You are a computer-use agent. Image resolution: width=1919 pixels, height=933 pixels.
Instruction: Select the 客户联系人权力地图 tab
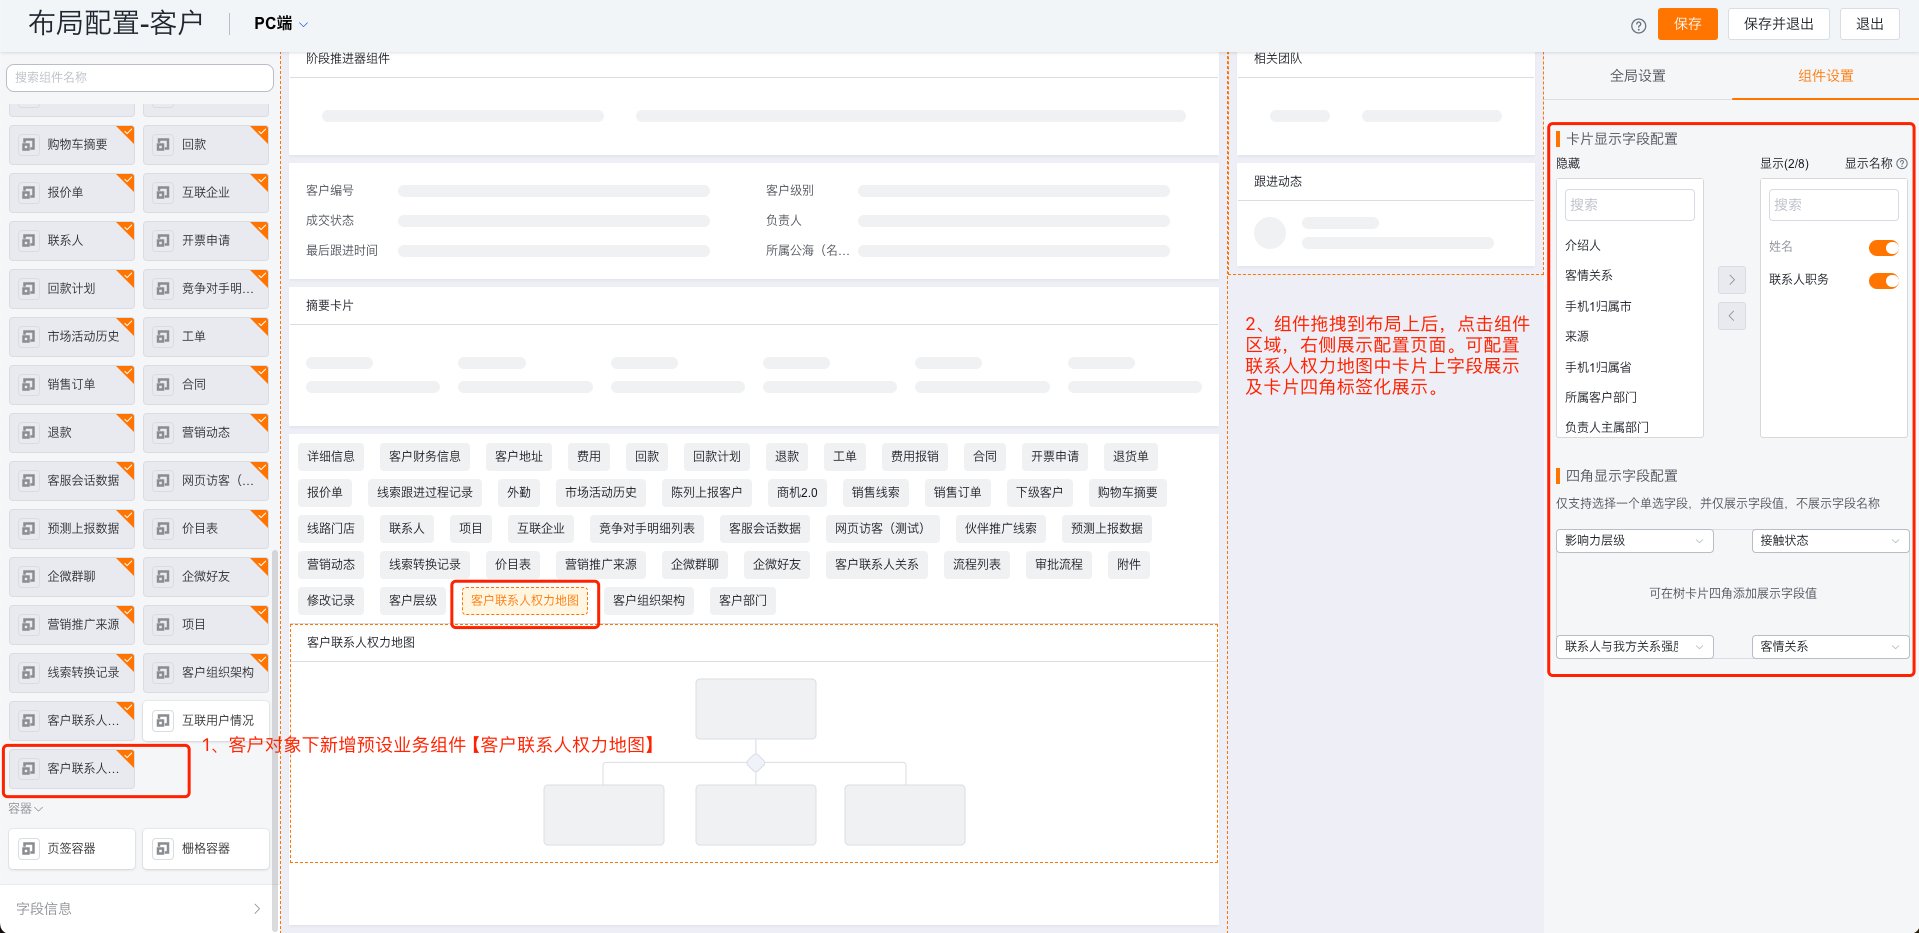(525, 601)
